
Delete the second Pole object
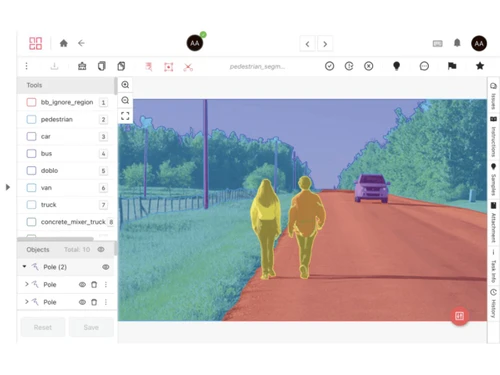pos(94,302)
